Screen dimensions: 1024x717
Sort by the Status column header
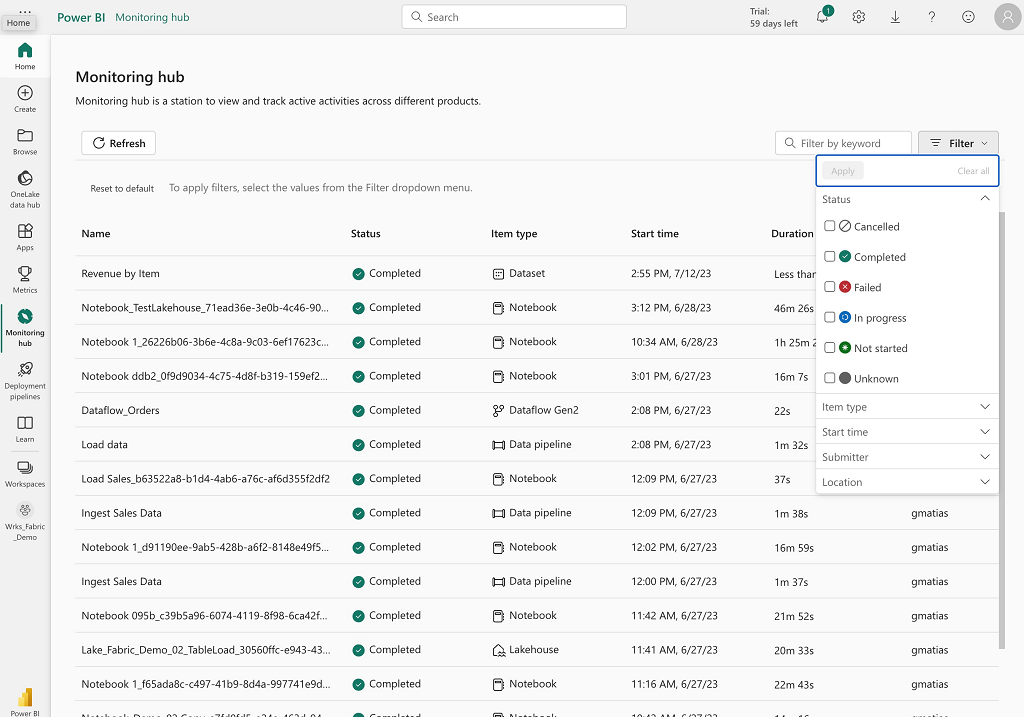click(366, 234)
